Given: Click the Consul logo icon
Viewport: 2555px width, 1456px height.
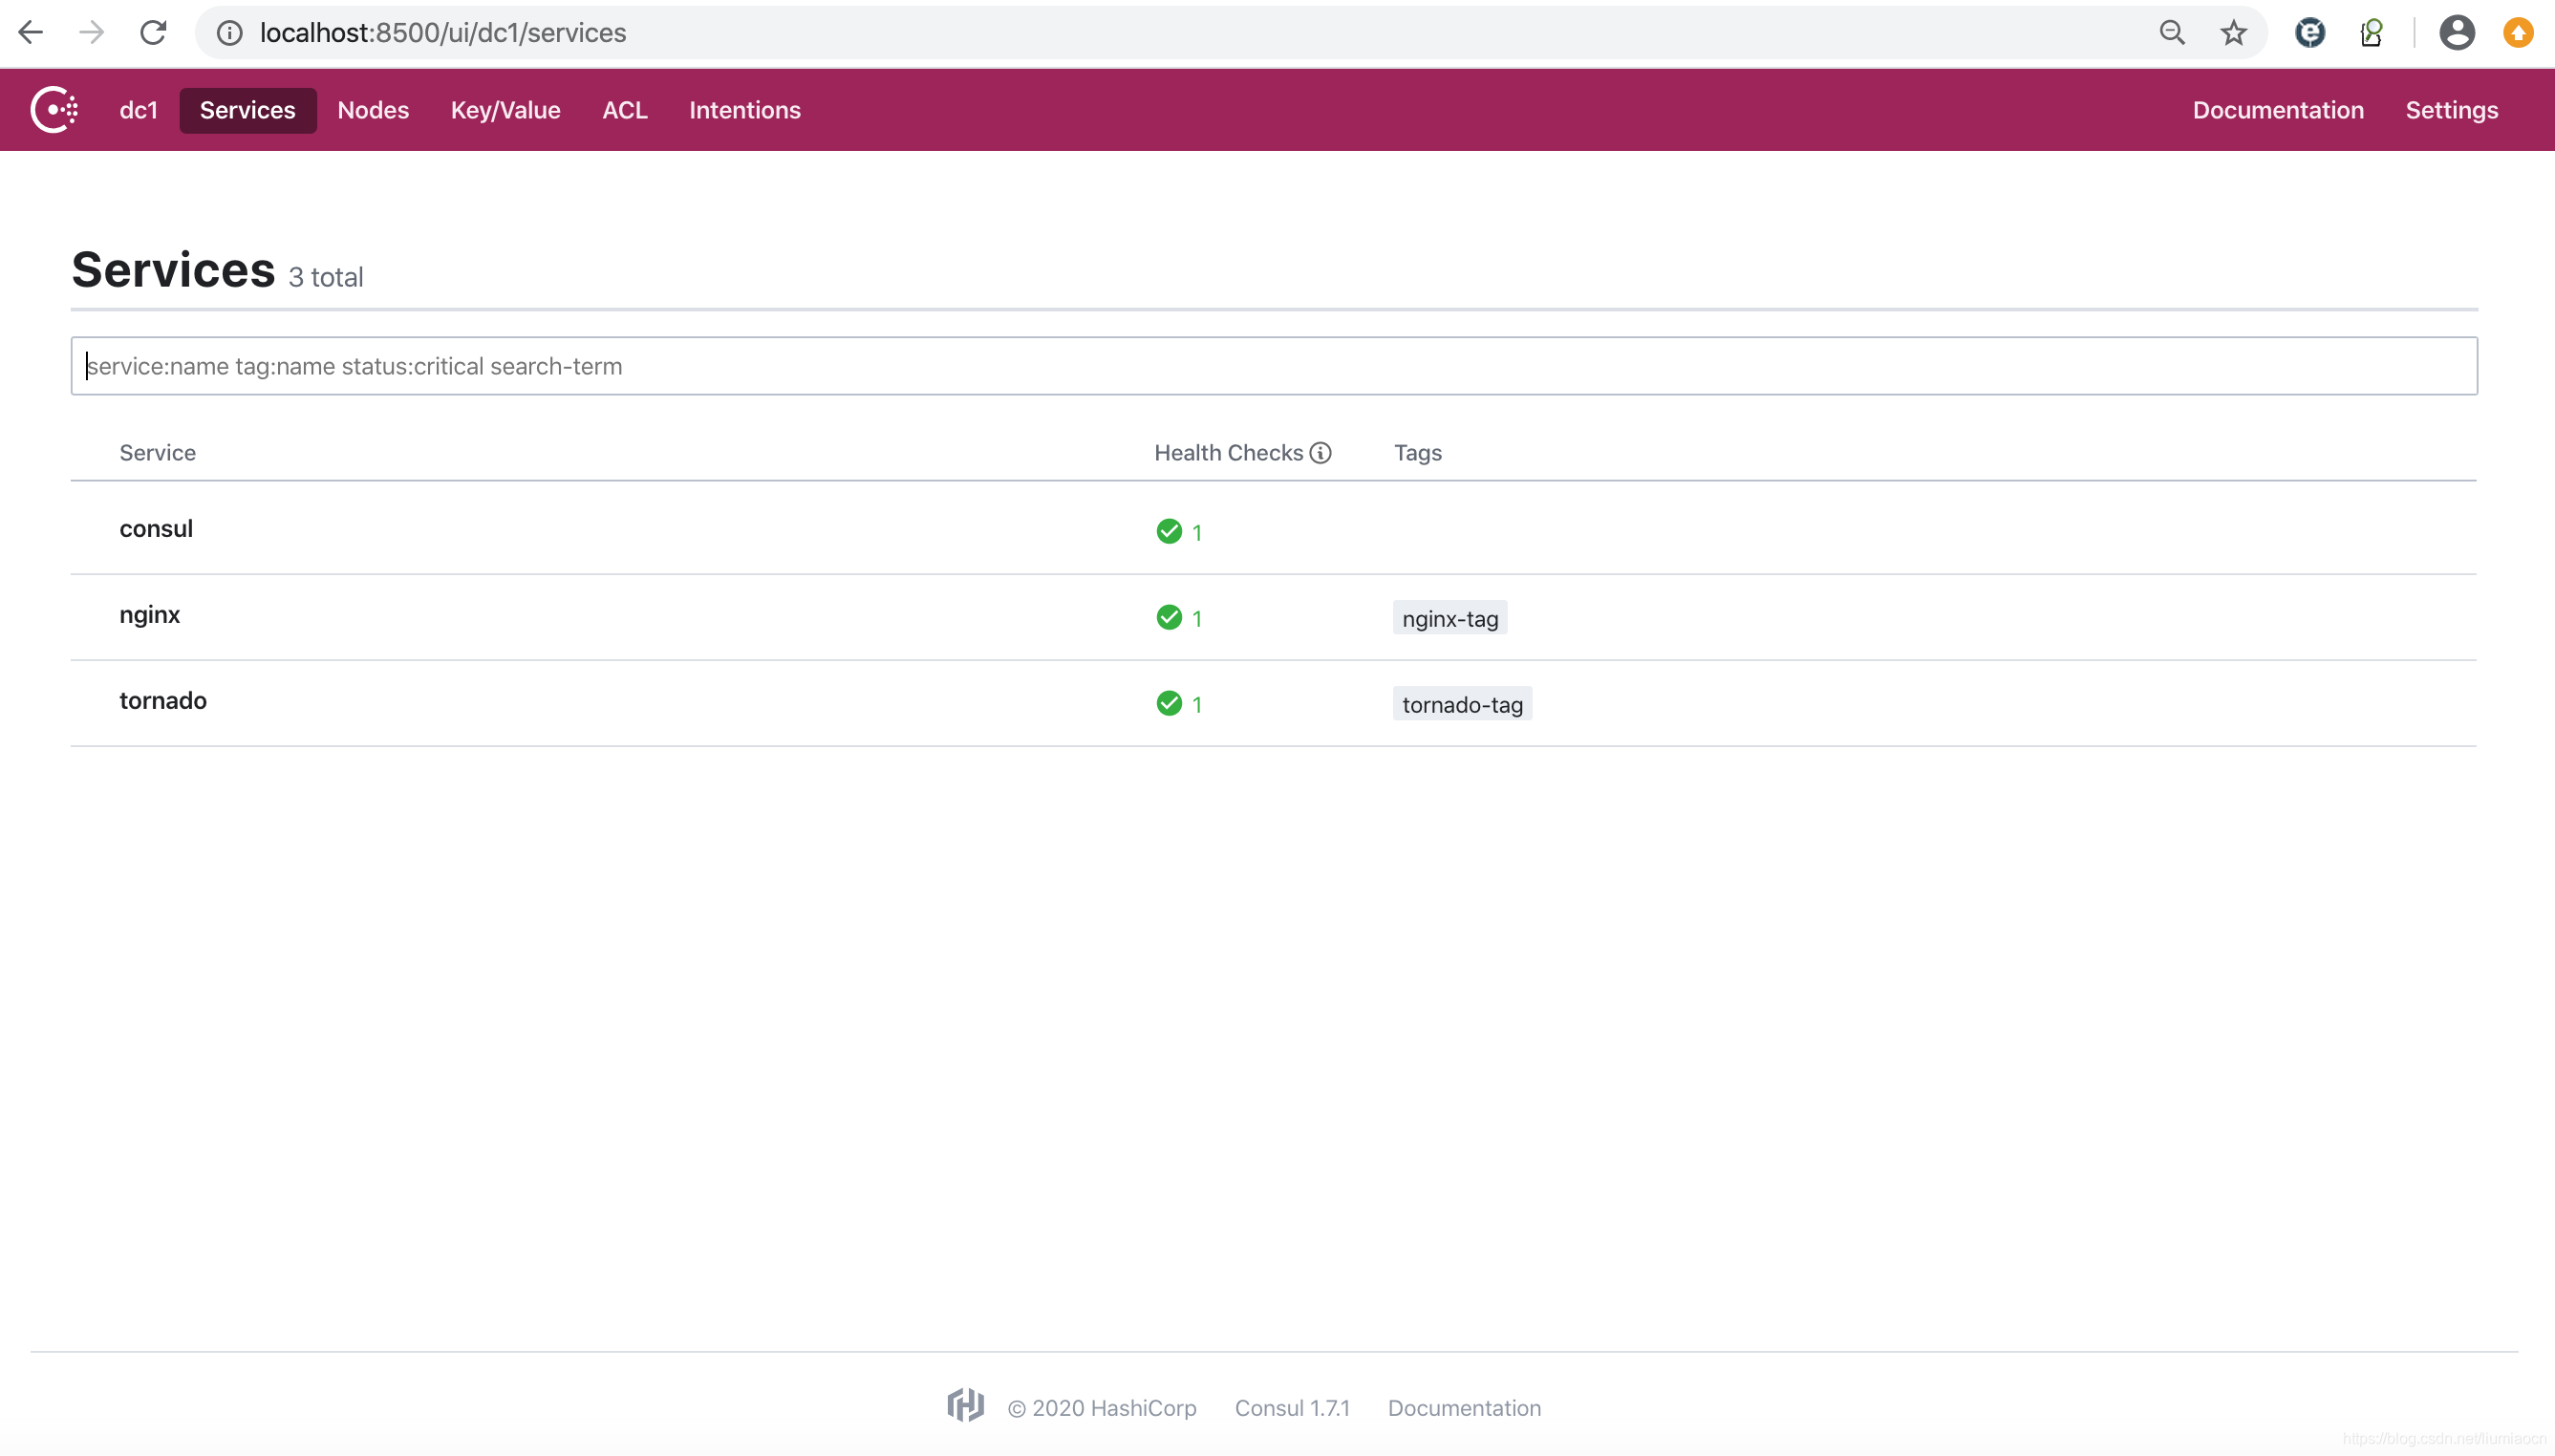Looking at the screenshot, I should (x=54, y=110).
